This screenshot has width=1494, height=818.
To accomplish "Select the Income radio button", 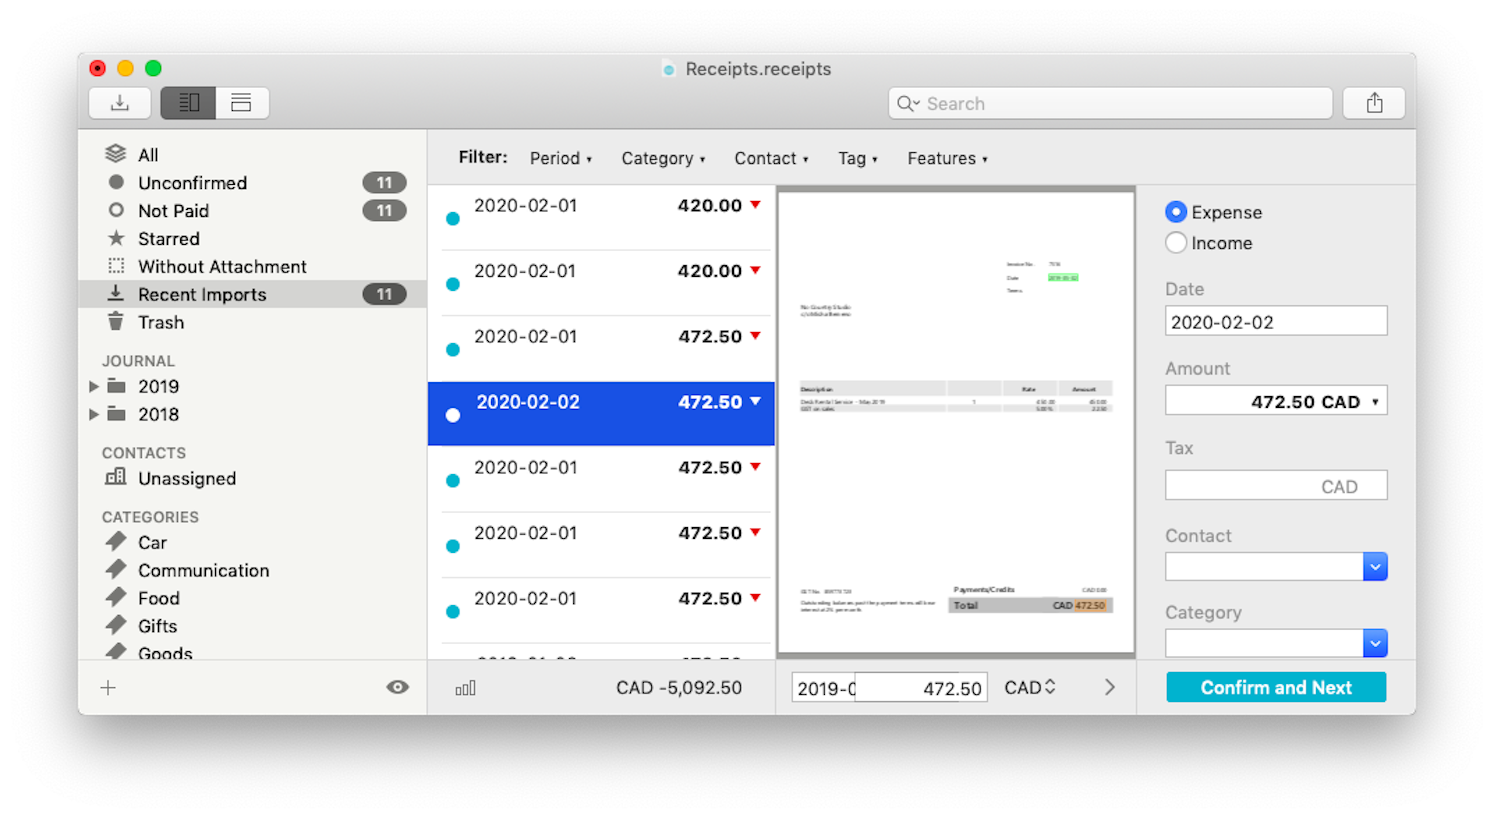I will [x=1176, y=243].
